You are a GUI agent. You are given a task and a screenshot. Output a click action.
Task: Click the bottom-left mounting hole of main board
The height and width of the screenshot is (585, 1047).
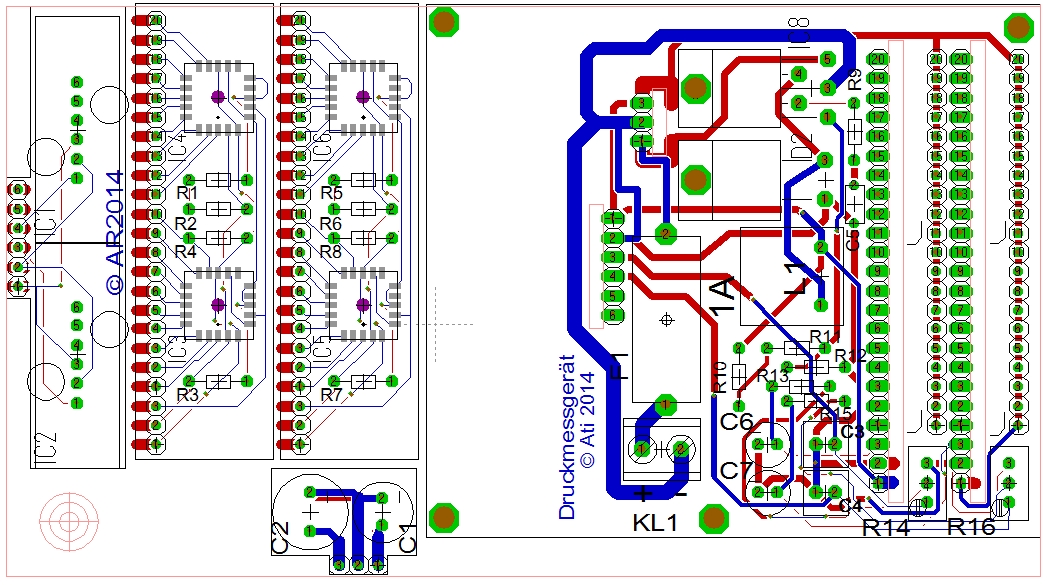coord(442,517)
